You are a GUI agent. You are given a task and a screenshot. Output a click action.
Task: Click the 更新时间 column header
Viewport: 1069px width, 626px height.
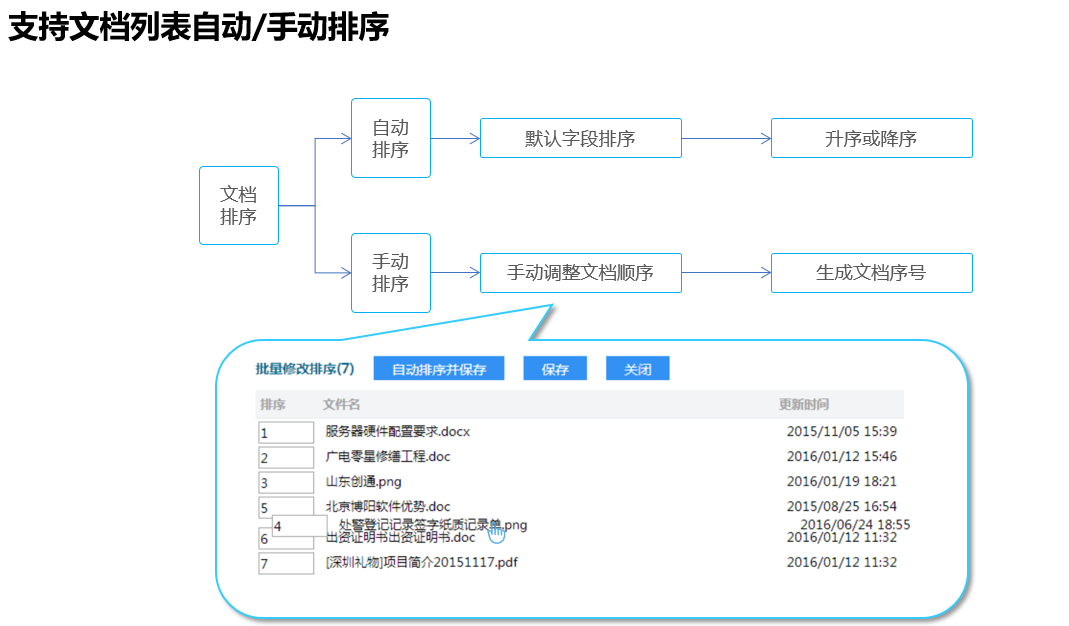[804, 404]
